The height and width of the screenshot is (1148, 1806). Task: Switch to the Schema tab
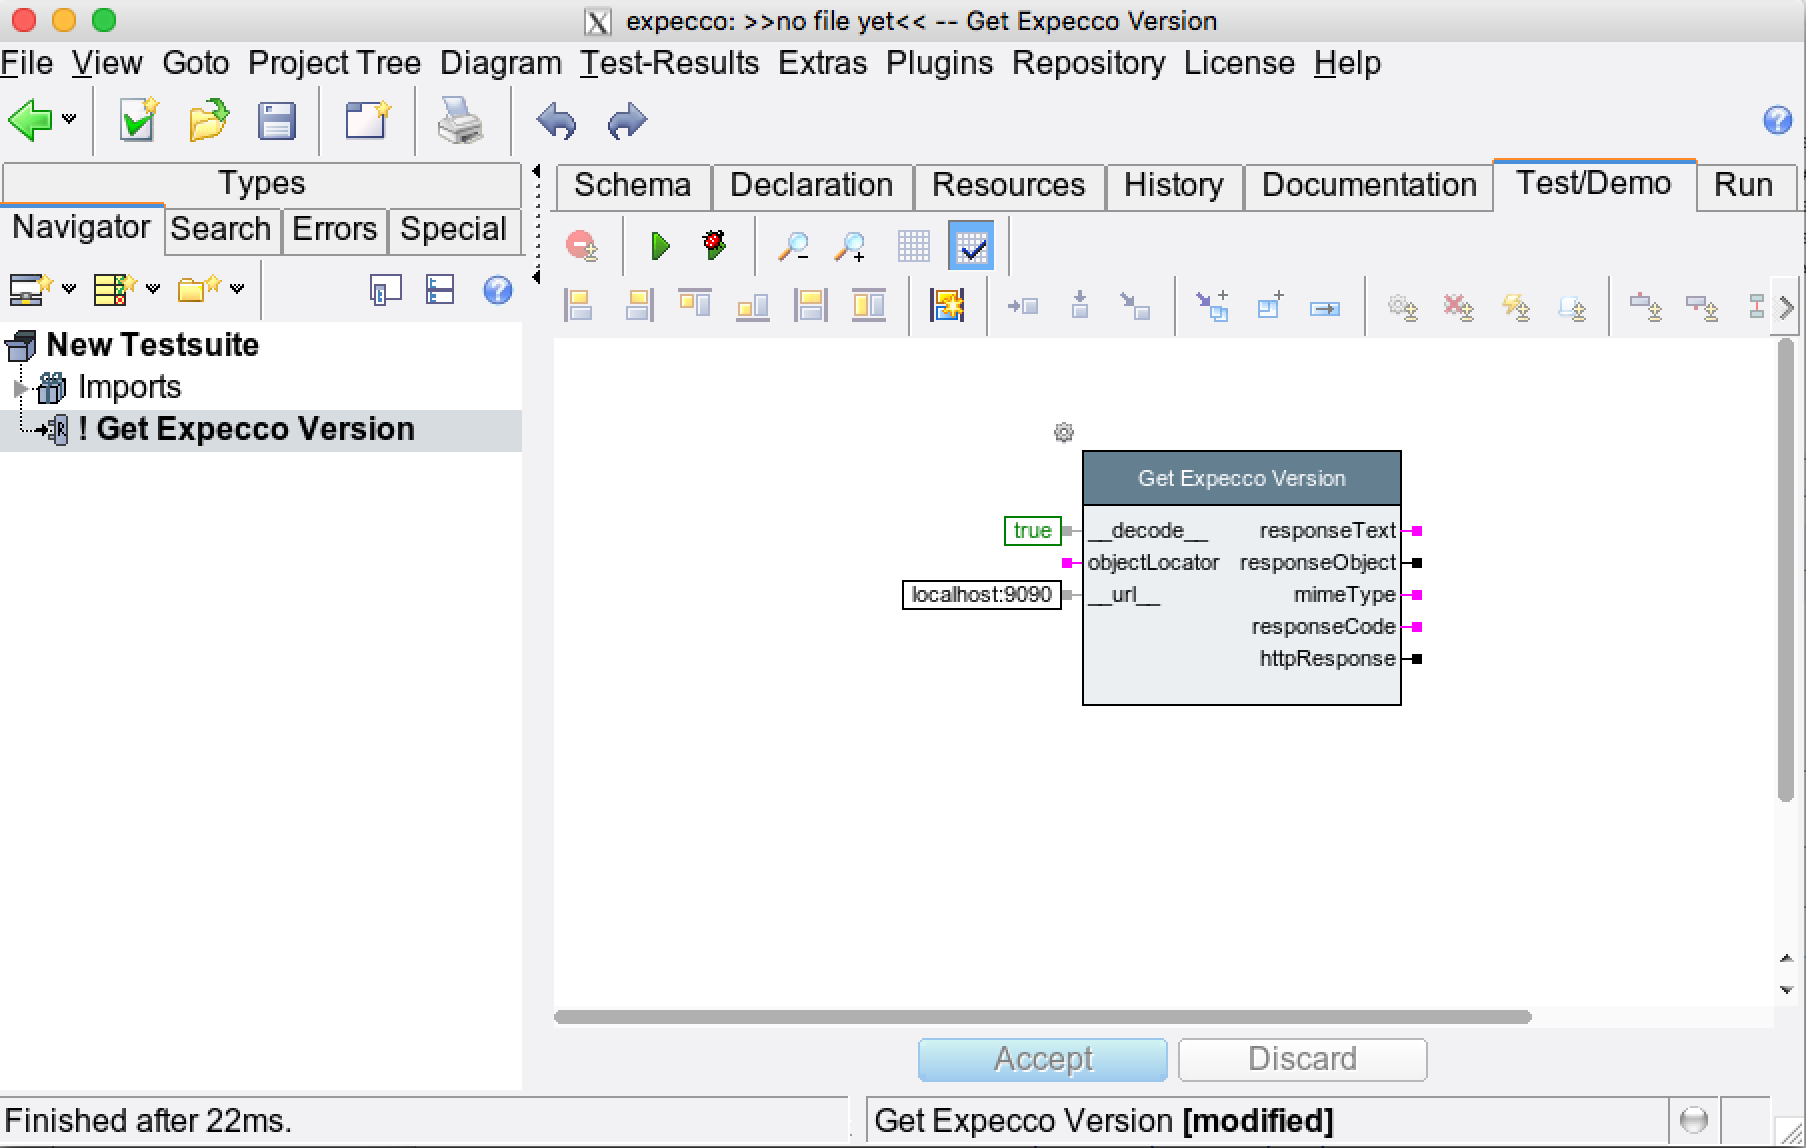click(x=632, y=186)
